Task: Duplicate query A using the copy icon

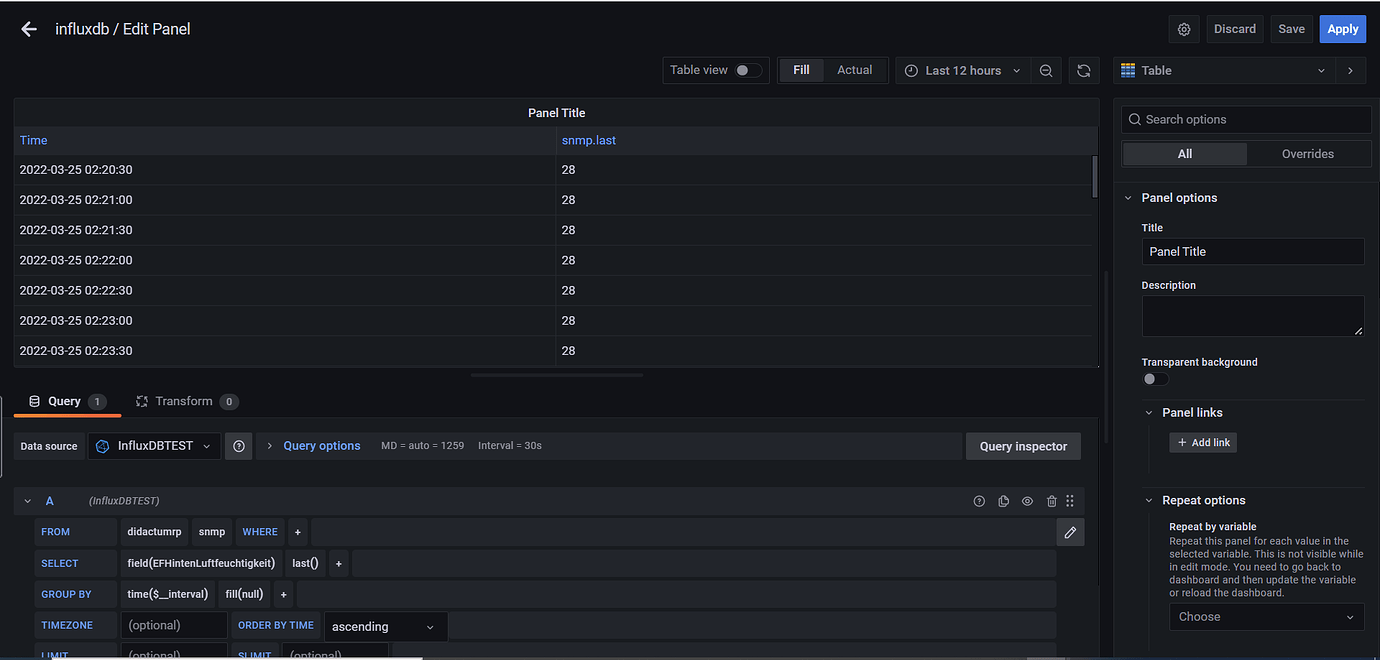Action: point(1003,500)
